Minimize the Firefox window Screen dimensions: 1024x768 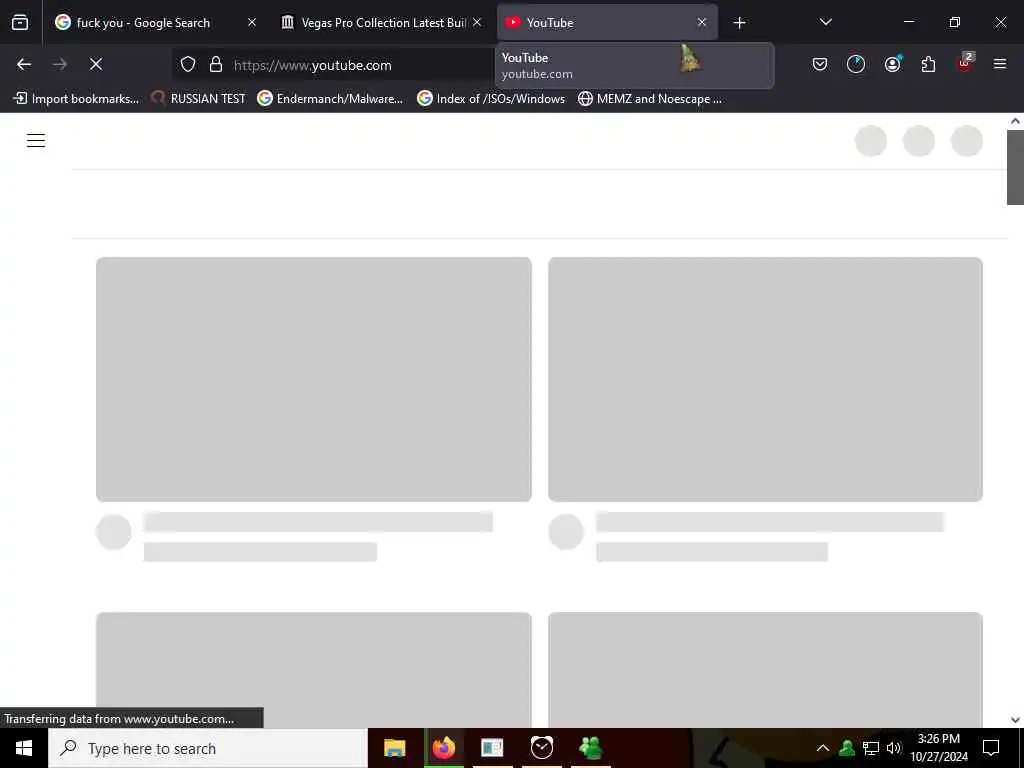click(x=908, y=23)
